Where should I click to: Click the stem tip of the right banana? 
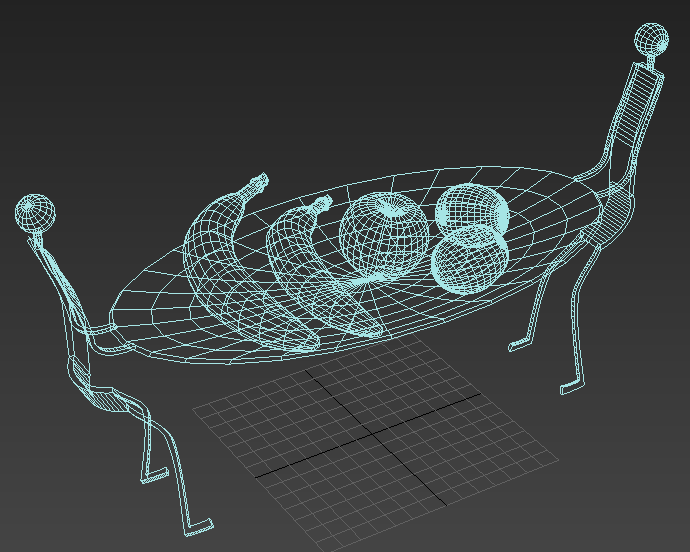coord(323,203)
